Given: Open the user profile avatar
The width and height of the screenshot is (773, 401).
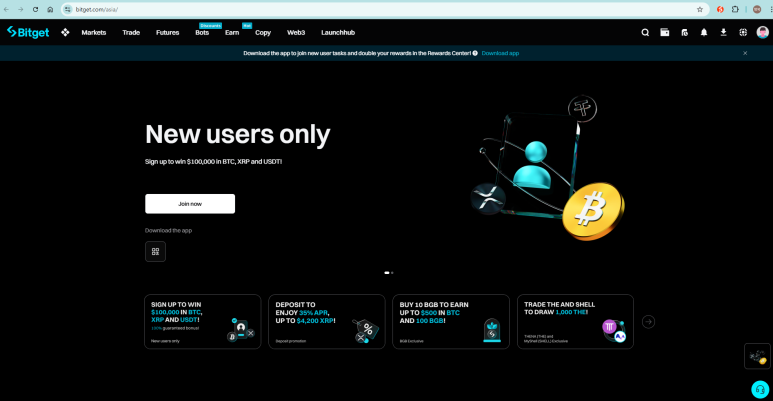Looking at the screenshot, I should 762,33.
